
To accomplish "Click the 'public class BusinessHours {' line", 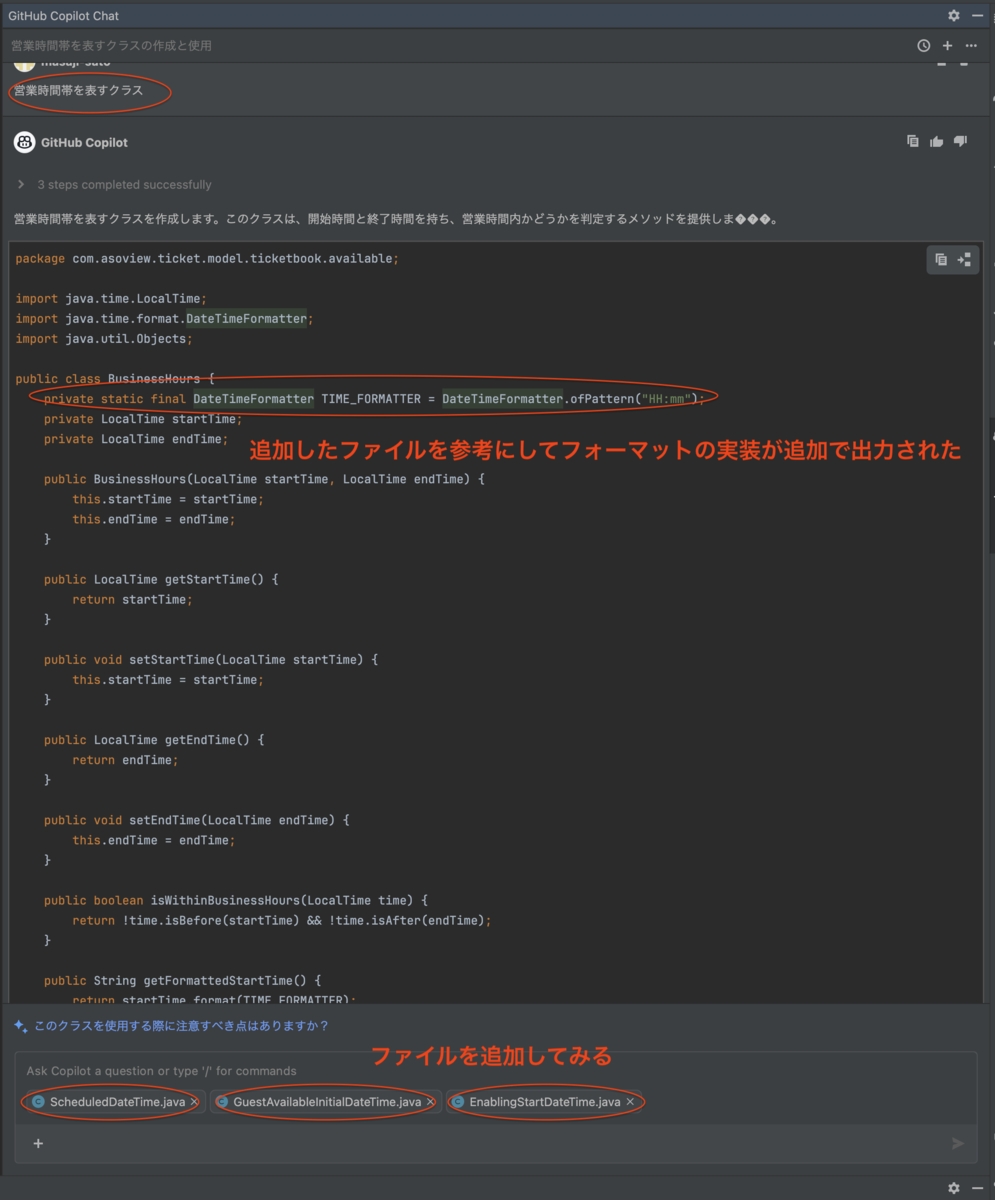I will (x=115, y=379).
